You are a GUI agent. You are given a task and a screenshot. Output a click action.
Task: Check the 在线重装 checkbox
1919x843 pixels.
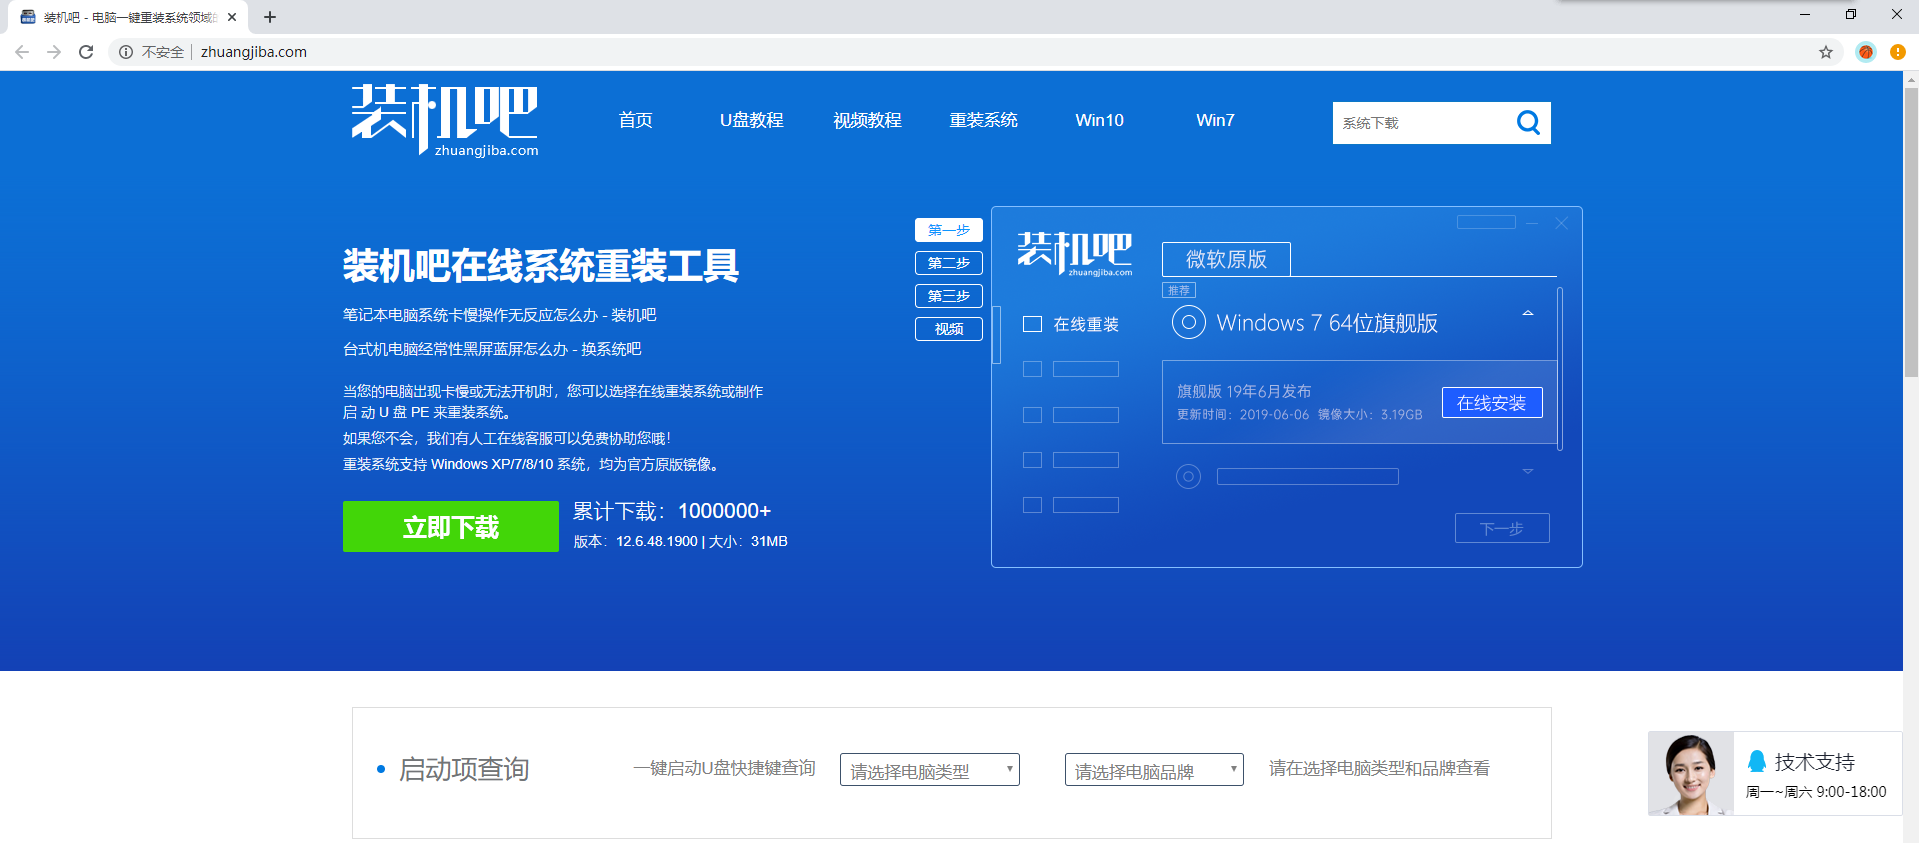coord(1032,324)
